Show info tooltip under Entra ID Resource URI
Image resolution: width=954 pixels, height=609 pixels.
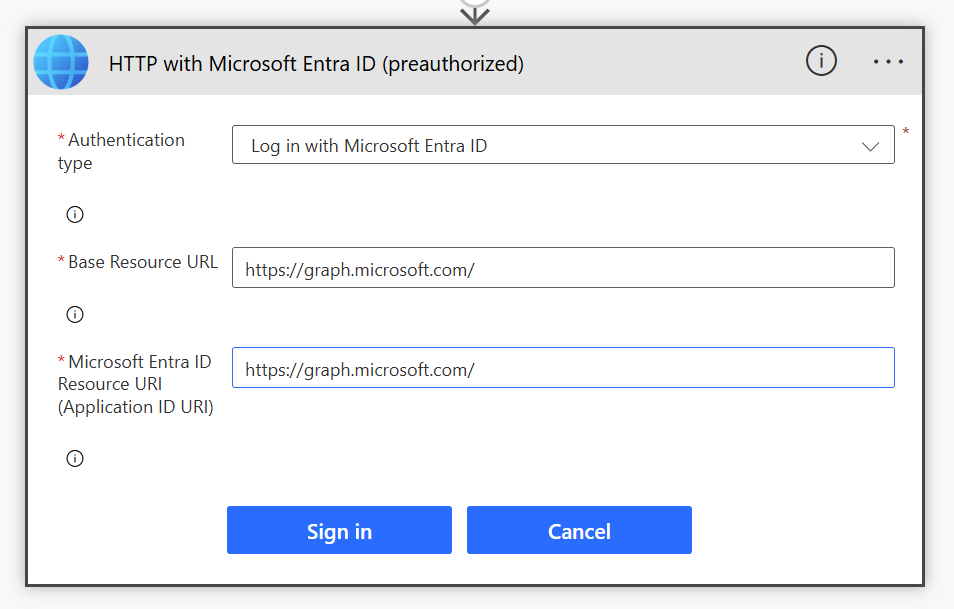coord(75,458)
